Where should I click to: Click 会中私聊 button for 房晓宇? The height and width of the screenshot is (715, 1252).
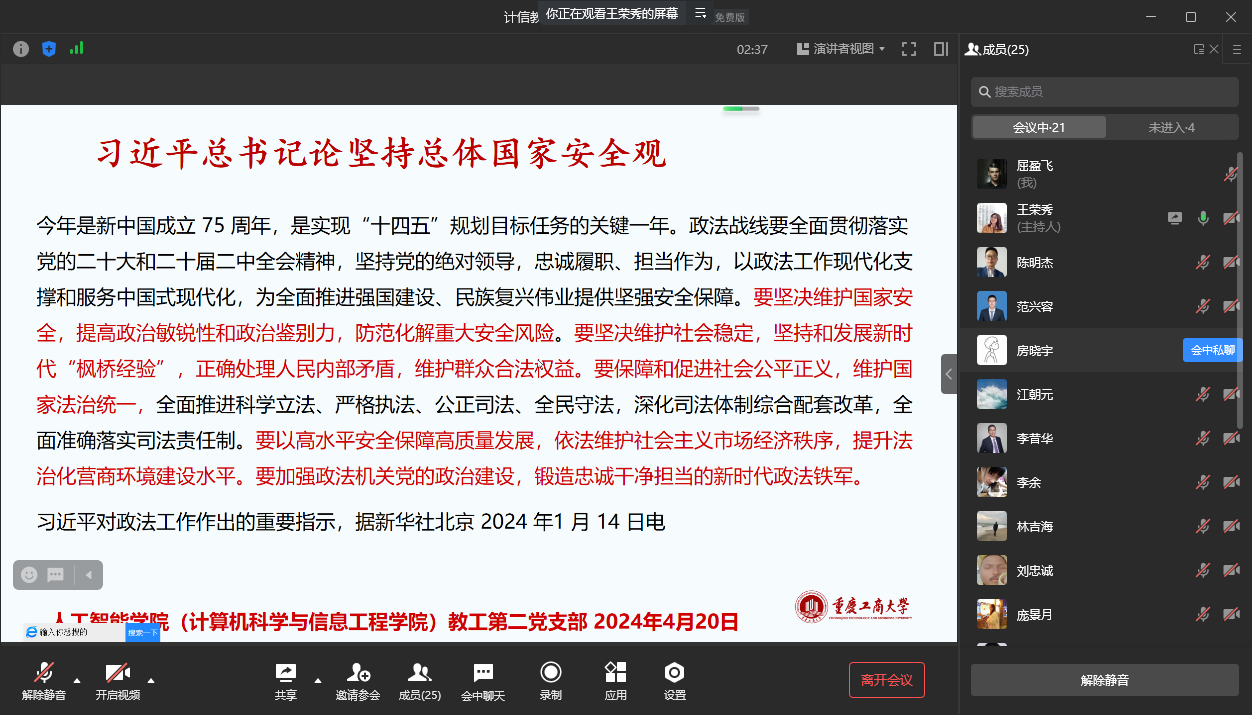point(1212,350)
